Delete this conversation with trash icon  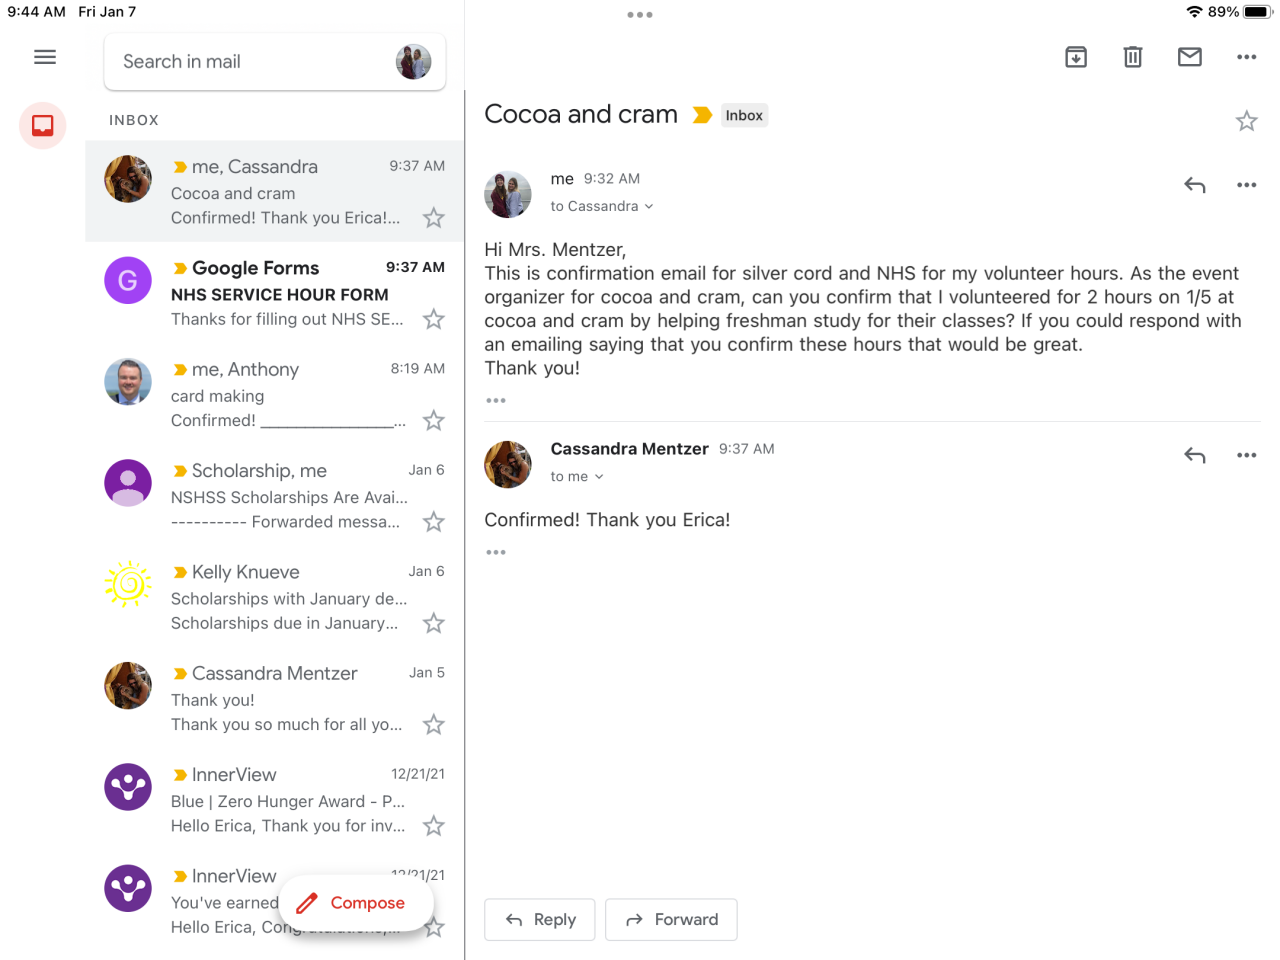pyautogui.click(x=1133, y=57)
